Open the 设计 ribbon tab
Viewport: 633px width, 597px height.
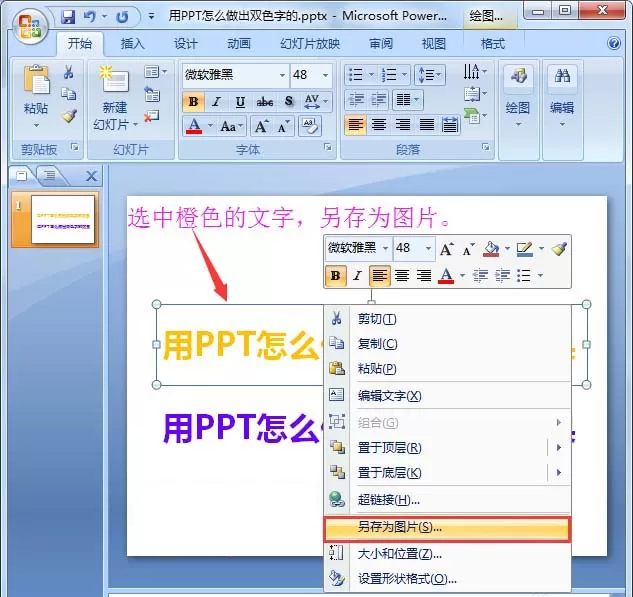coord(185,44)
